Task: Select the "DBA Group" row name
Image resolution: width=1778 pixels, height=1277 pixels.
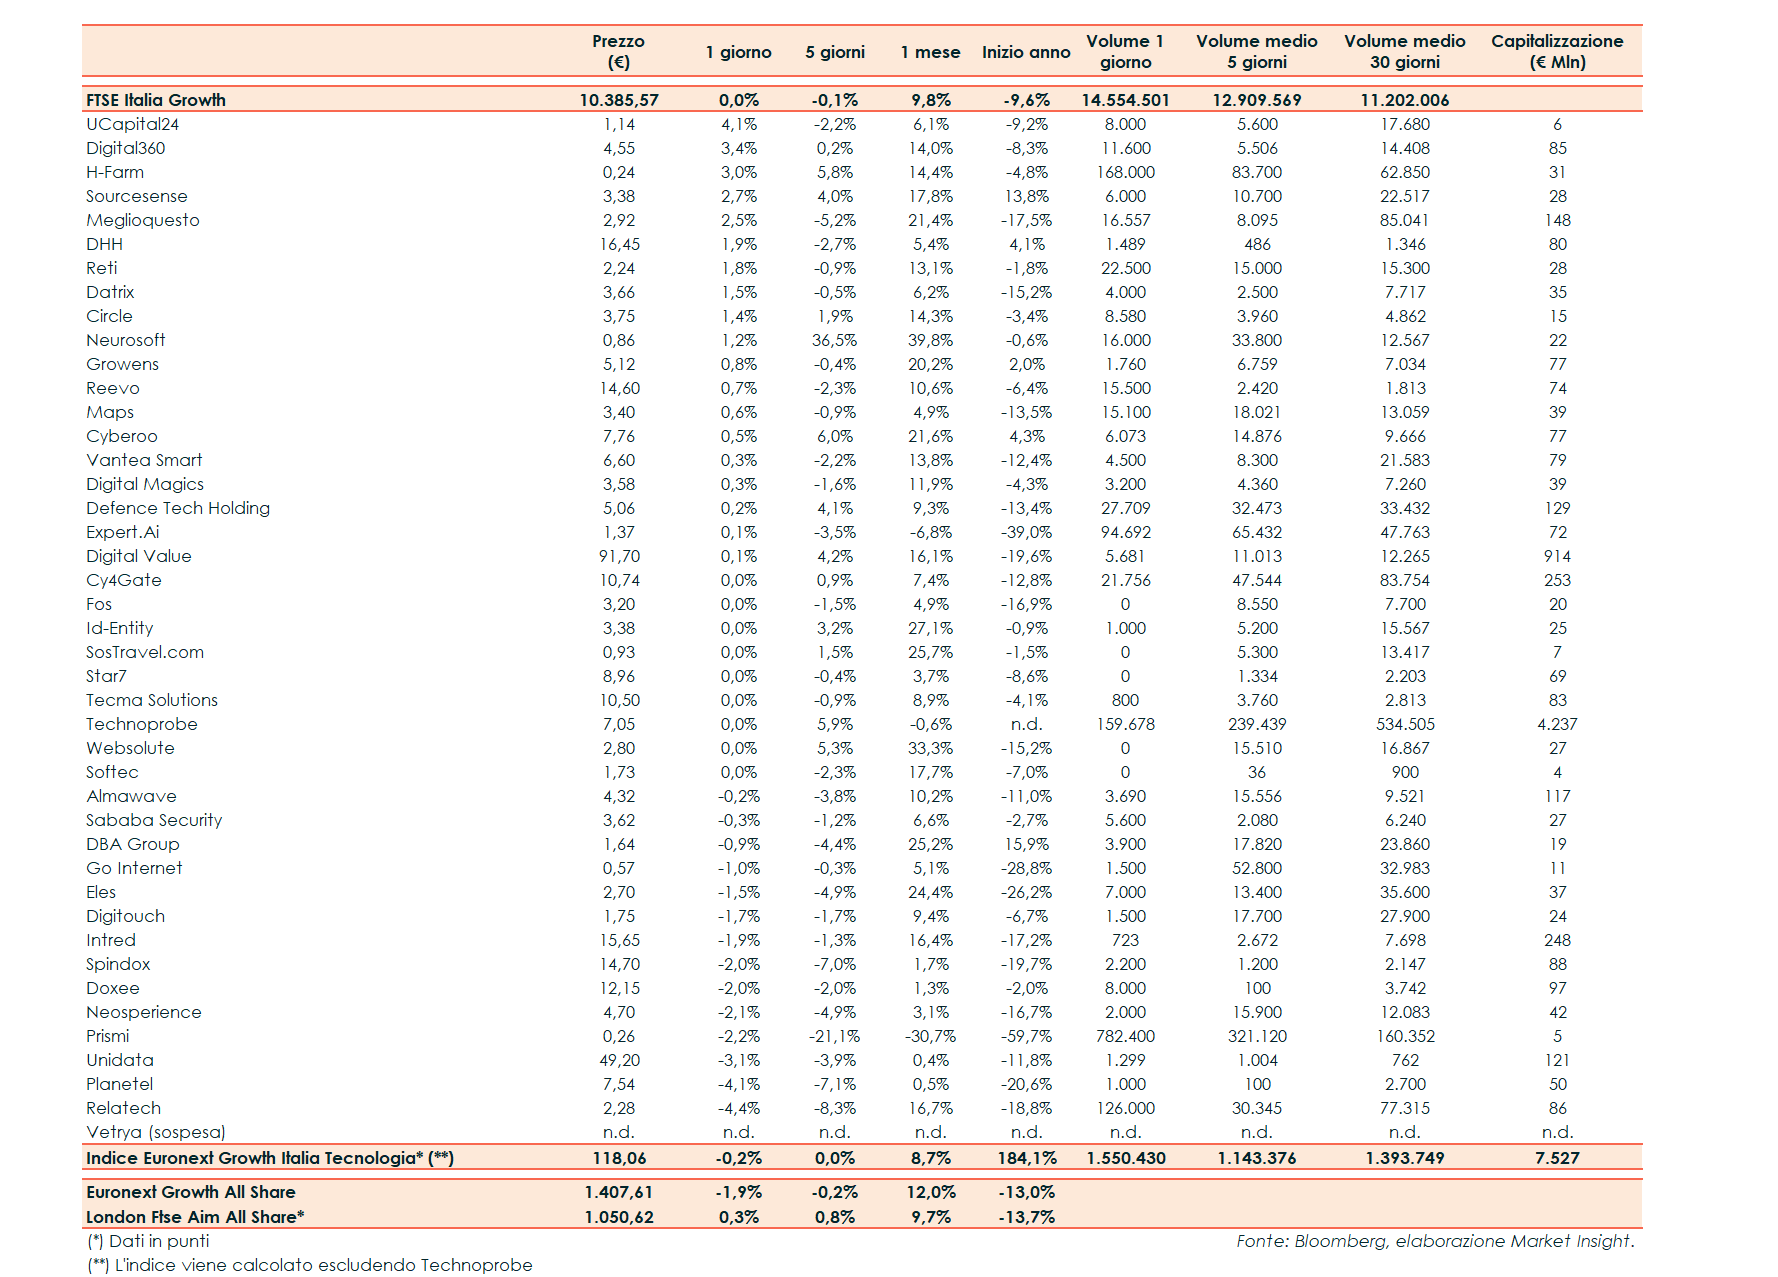Action: [x=133, y=844]
